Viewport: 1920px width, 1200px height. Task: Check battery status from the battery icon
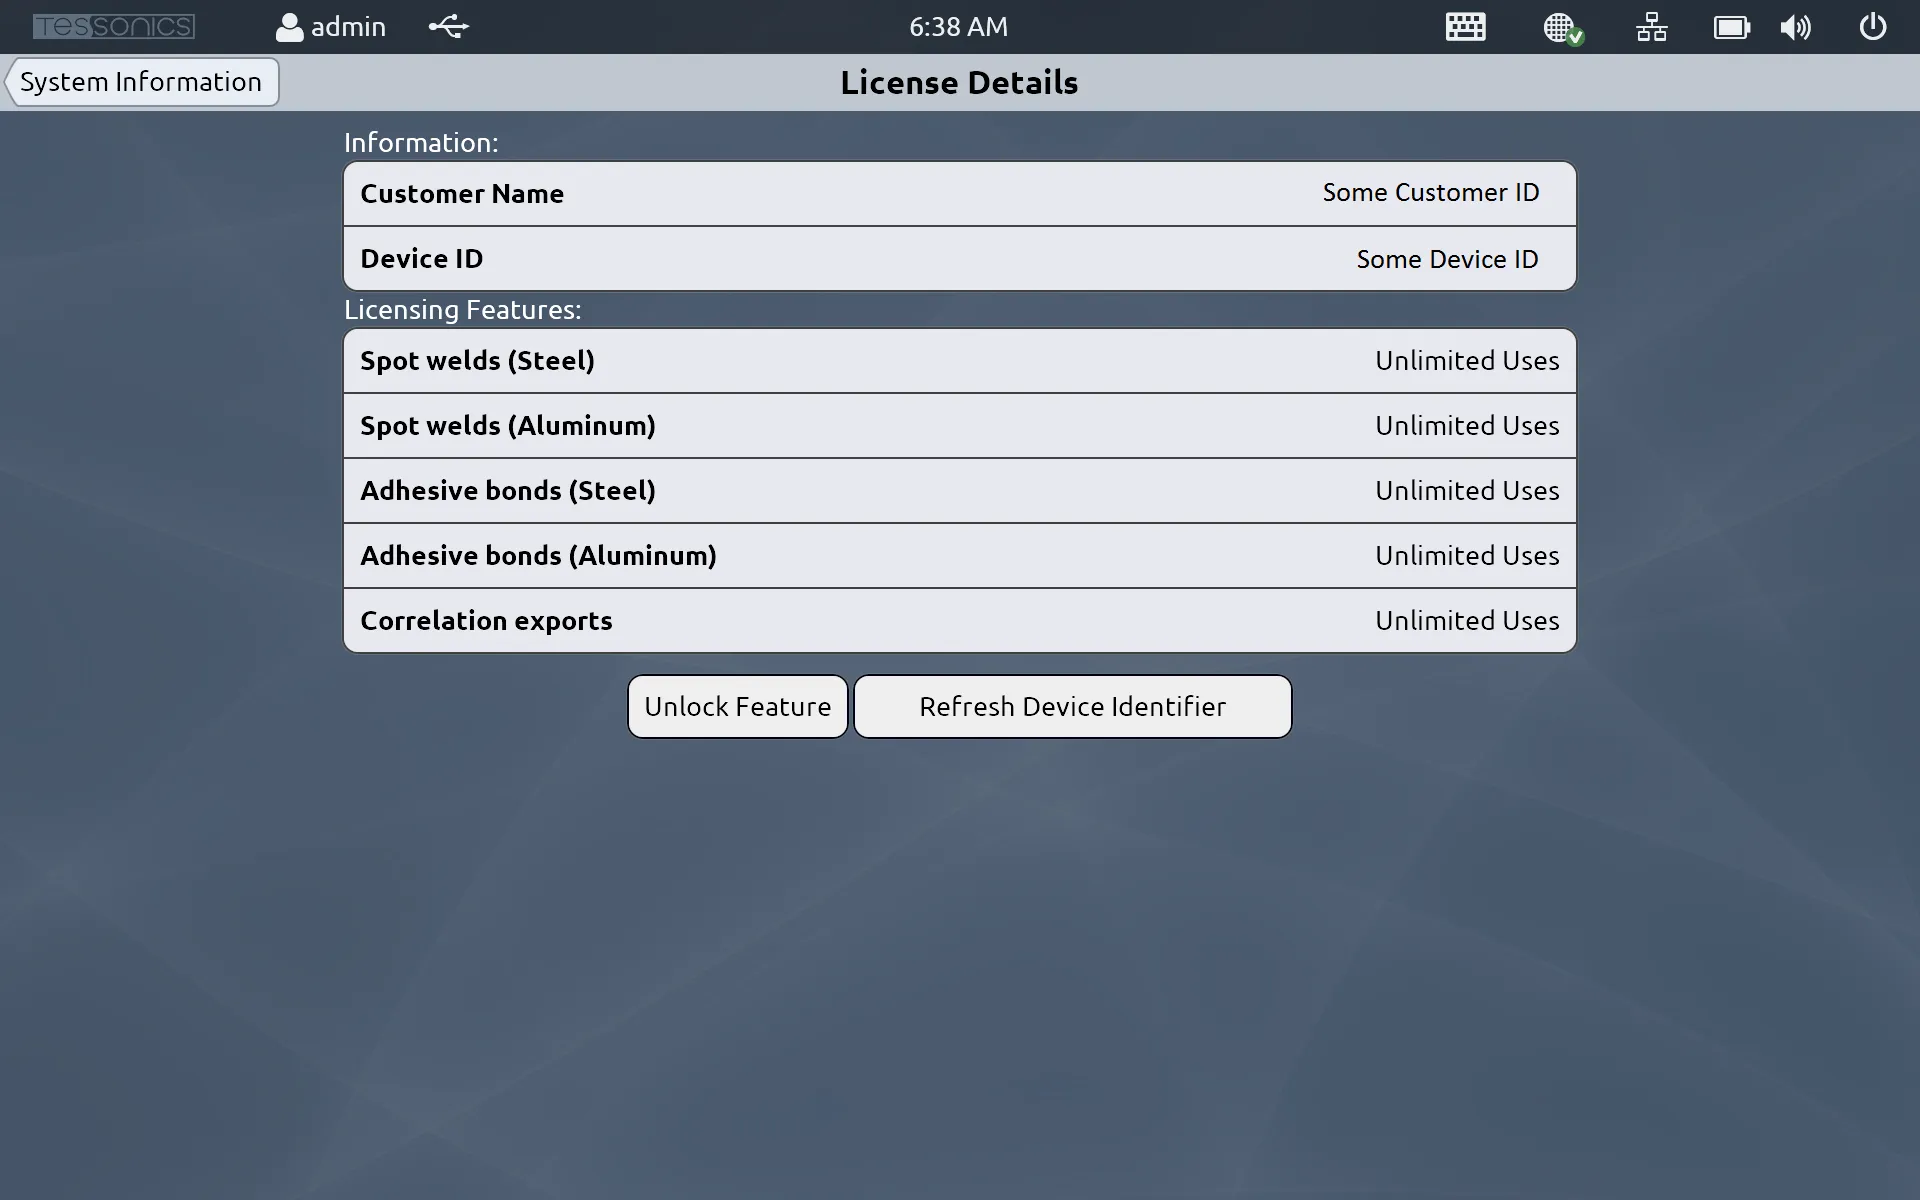click(1732, 27)
